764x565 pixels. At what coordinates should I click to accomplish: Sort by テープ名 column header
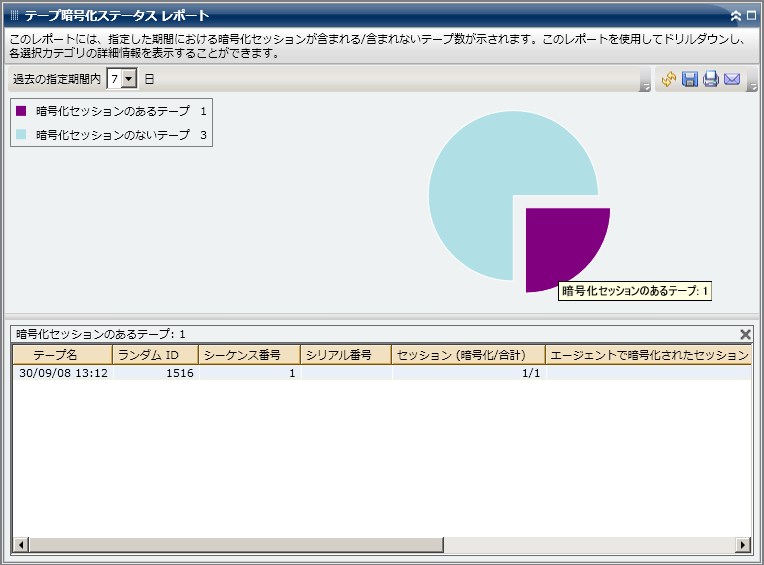63,355
